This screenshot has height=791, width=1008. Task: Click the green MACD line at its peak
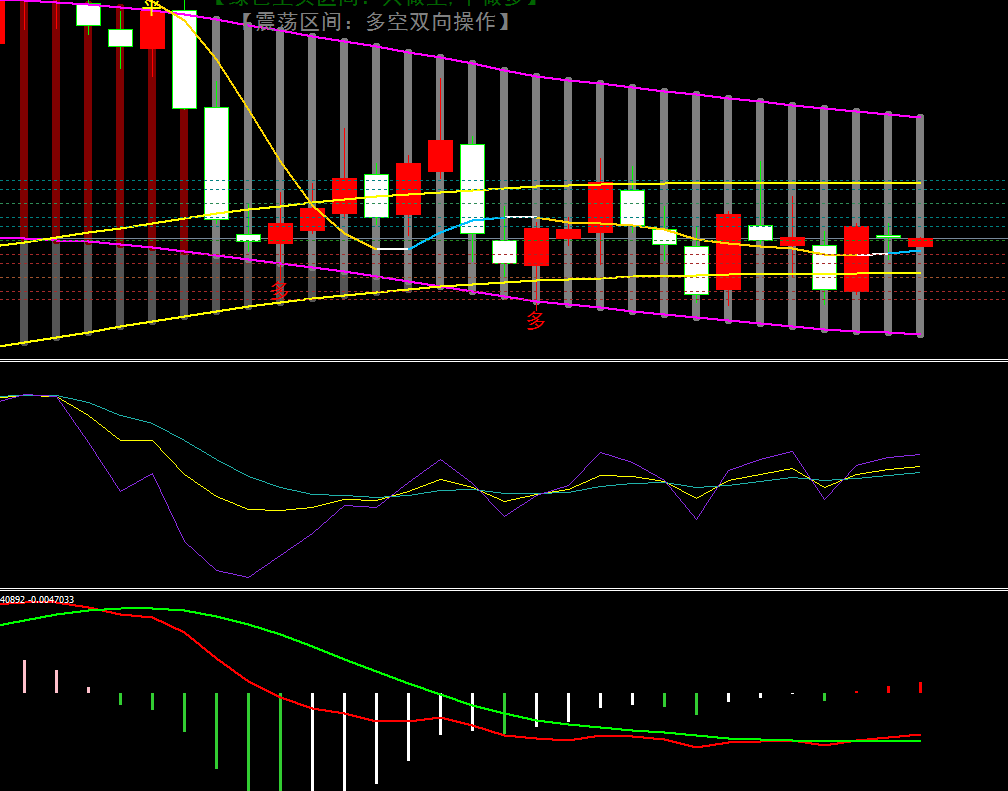pyautogui.click(x=130, y=608)
